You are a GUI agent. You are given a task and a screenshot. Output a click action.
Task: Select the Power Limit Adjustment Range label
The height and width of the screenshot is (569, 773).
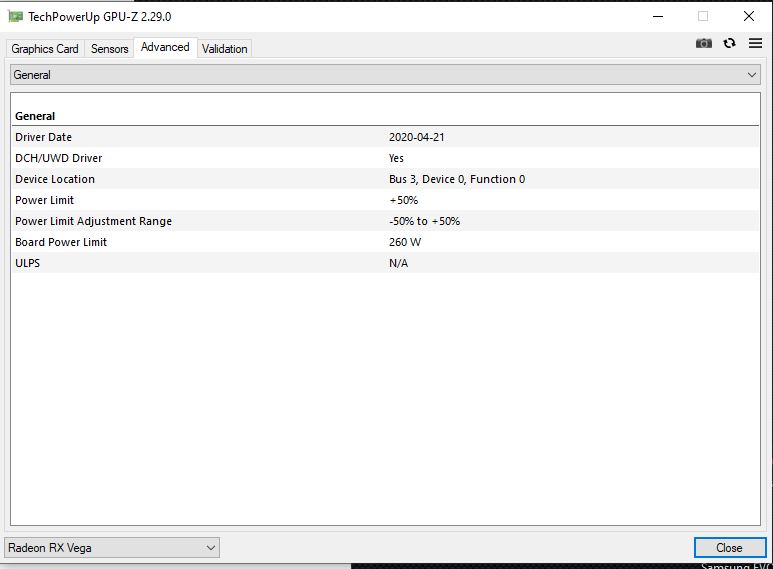[x=94, y=221]
